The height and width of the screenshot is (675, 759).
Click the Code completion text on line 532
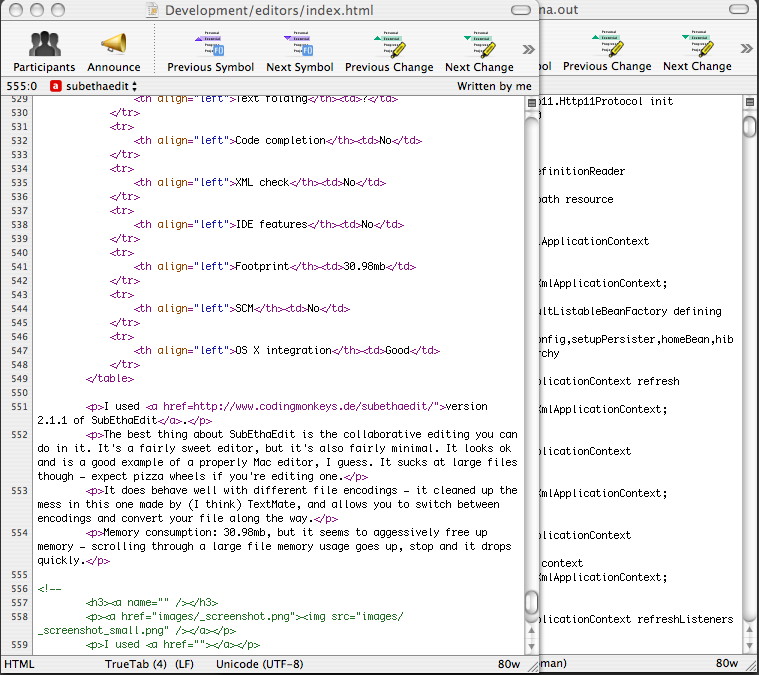[x=280, y=140]
